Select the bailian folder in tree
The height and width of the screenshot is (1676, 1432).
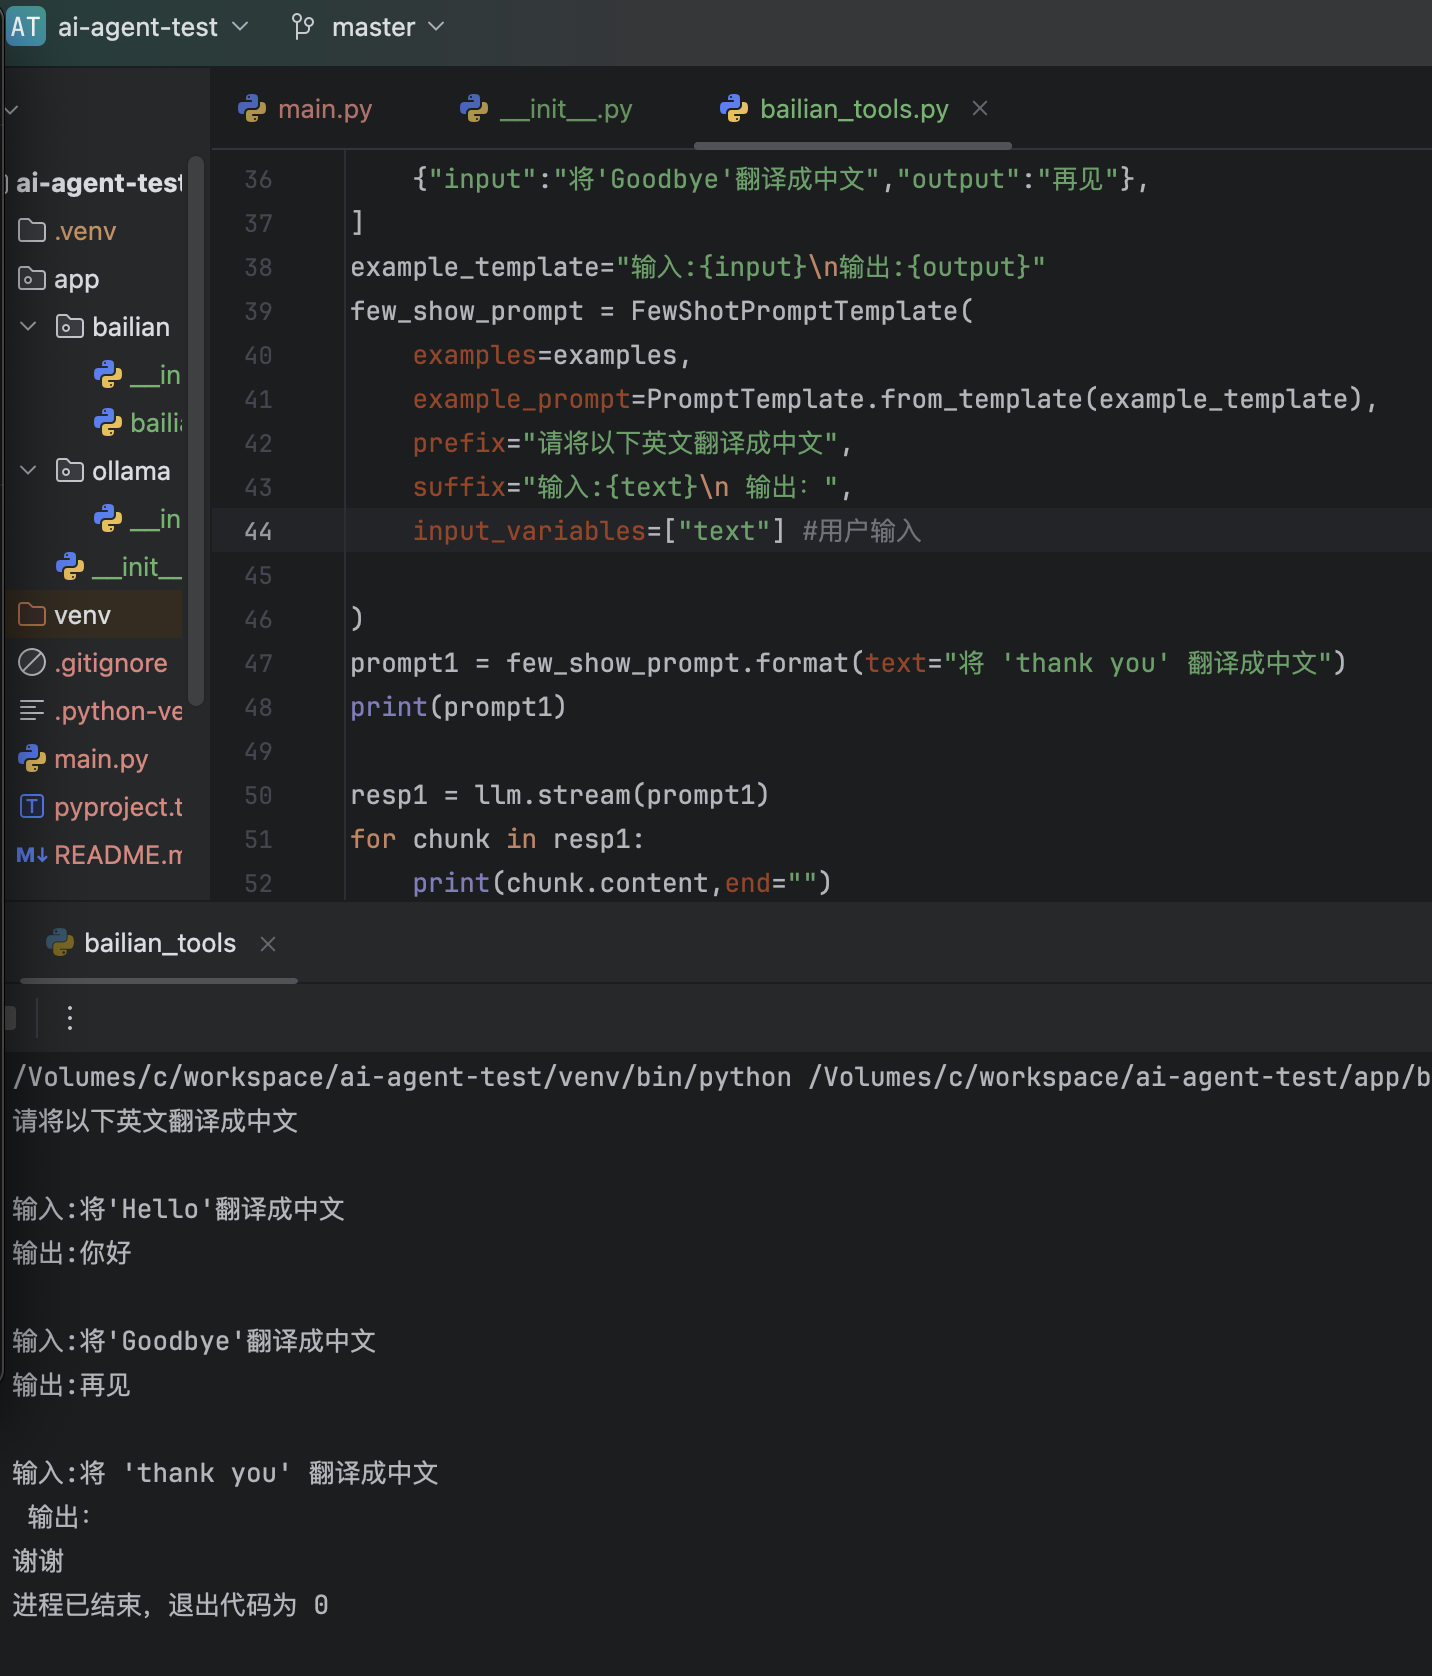point(131,327)
